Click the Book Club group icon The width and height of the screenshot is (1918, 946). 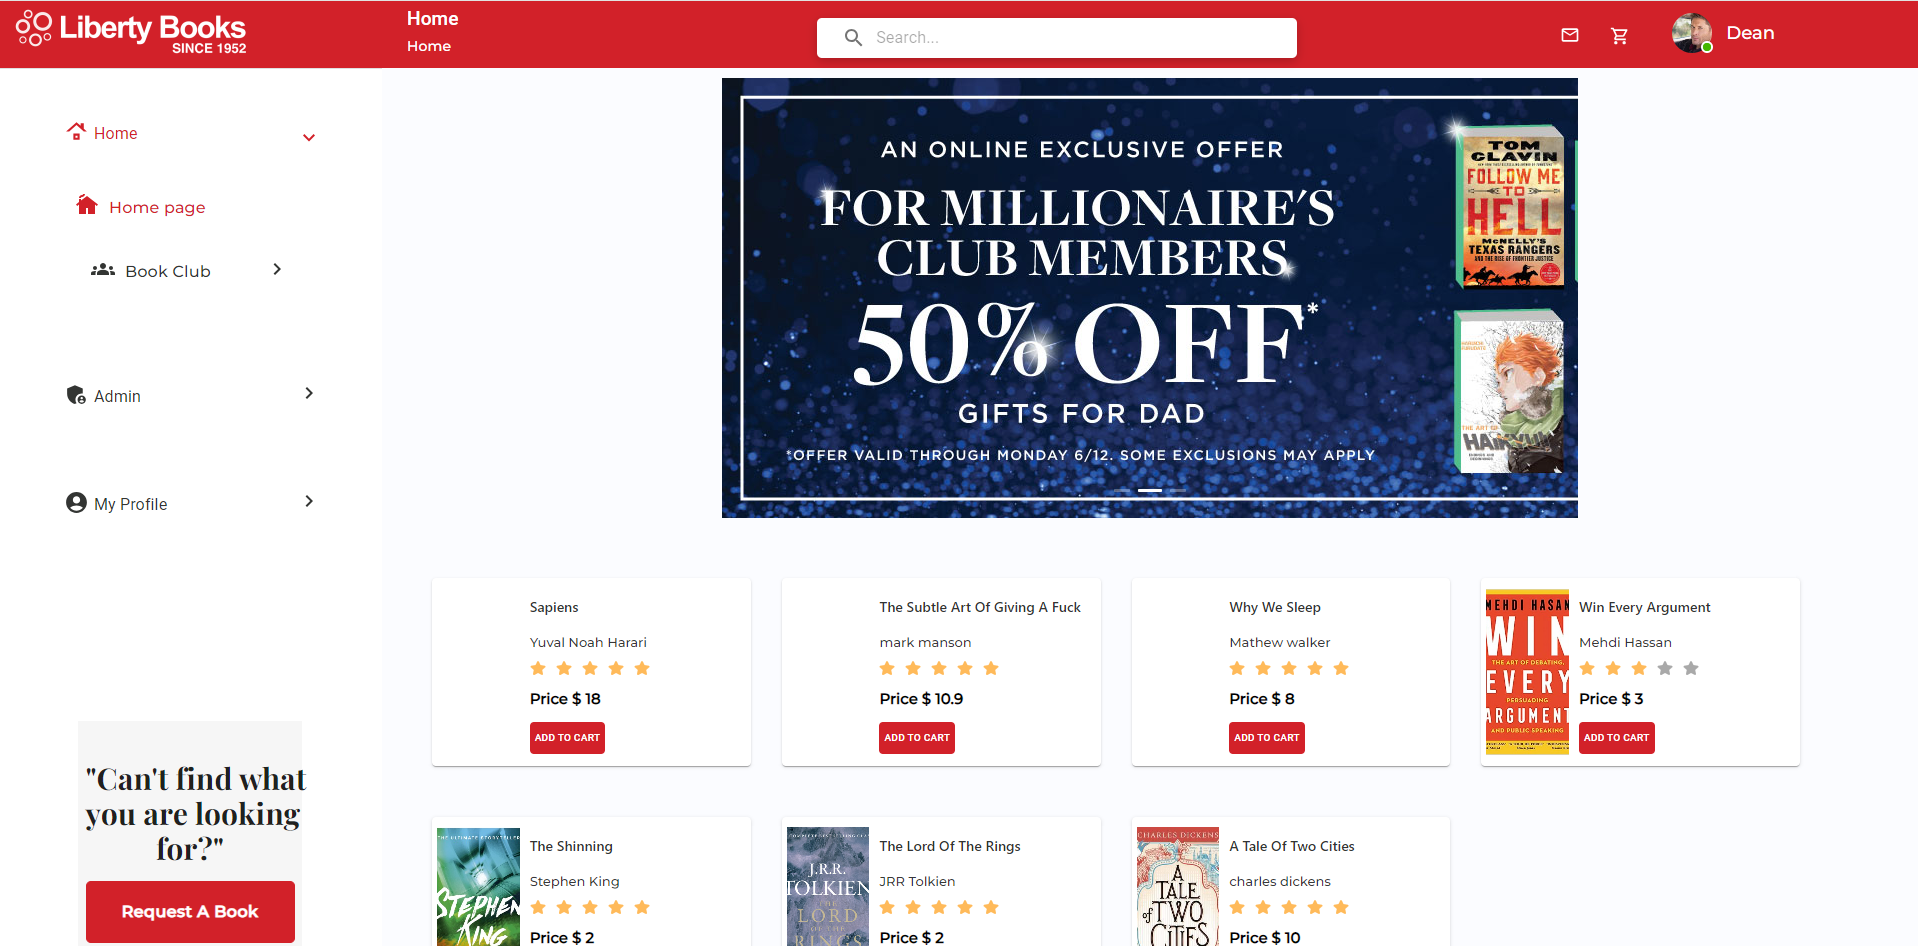pos(103,270)
